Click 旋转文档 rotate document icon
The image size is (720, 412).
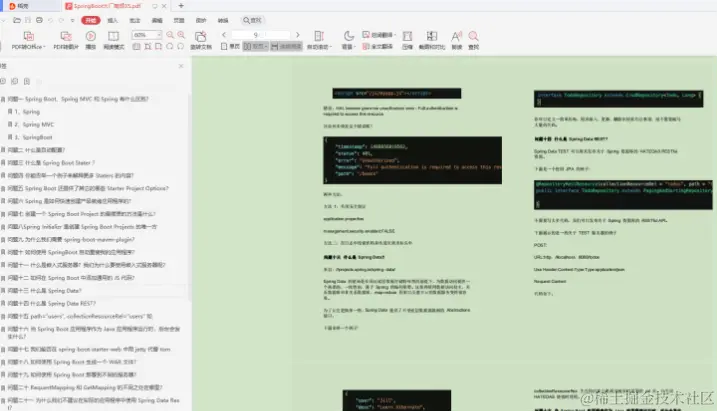[201, 40]
